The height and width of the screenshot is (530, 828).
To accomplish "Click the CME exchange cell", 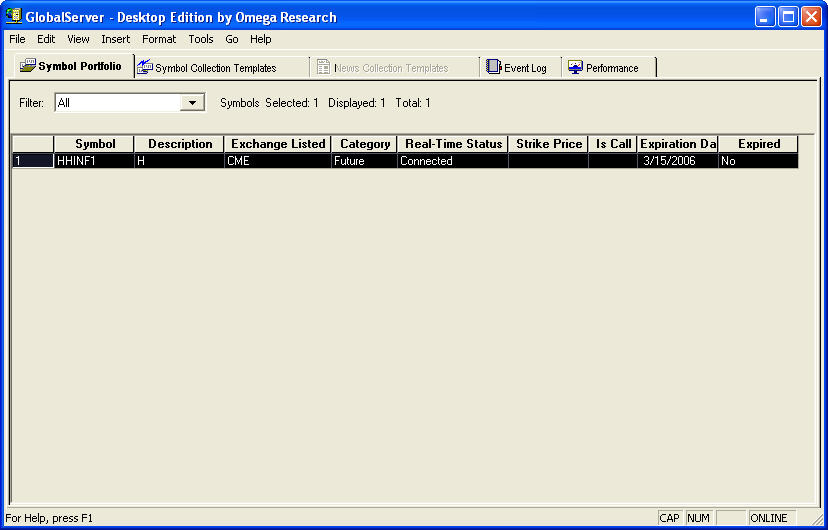I will click(x=278, y=161).
